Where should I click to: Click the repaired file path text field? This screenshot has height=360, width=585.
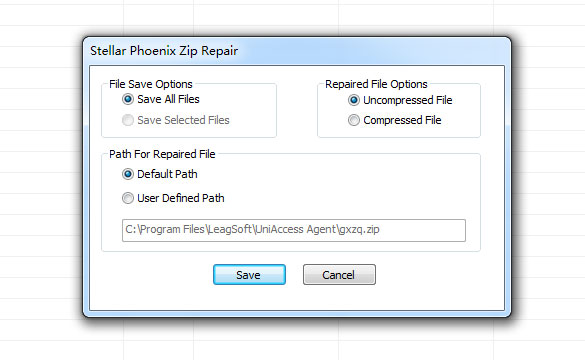[x=294, y=230]
